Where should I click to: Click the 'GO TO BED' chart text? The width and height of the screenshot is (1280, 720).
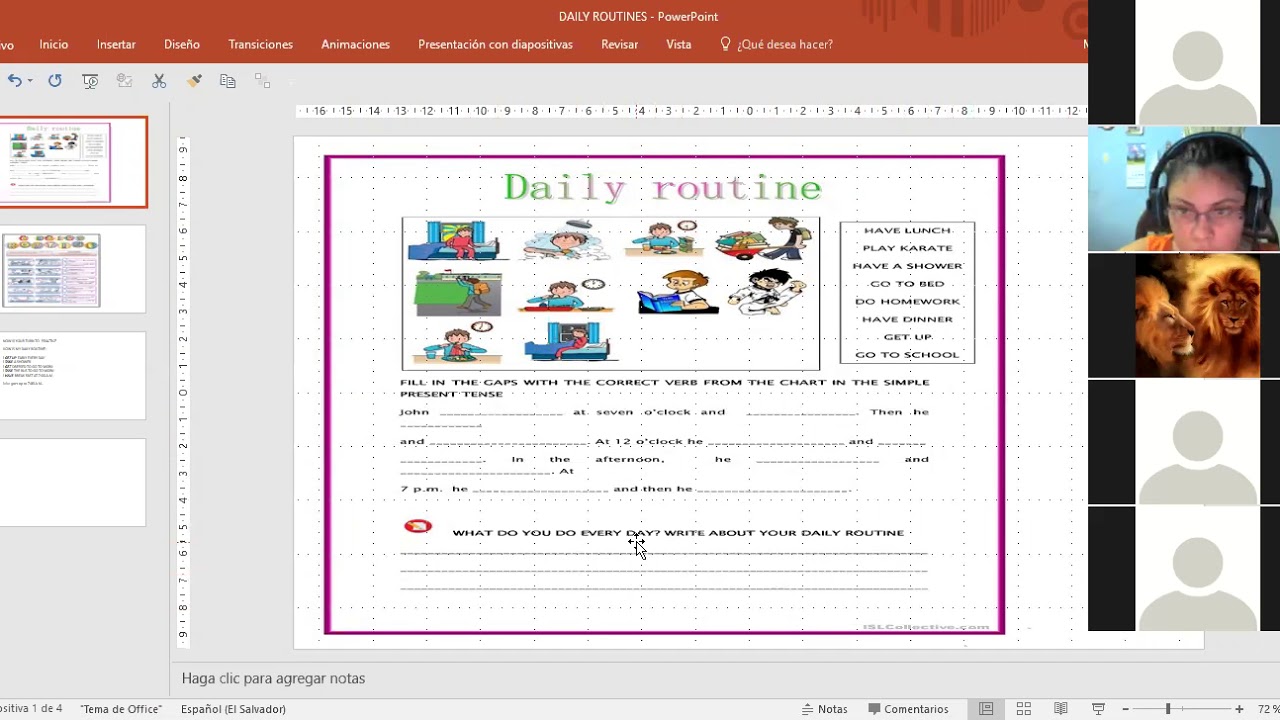point(907,284)
